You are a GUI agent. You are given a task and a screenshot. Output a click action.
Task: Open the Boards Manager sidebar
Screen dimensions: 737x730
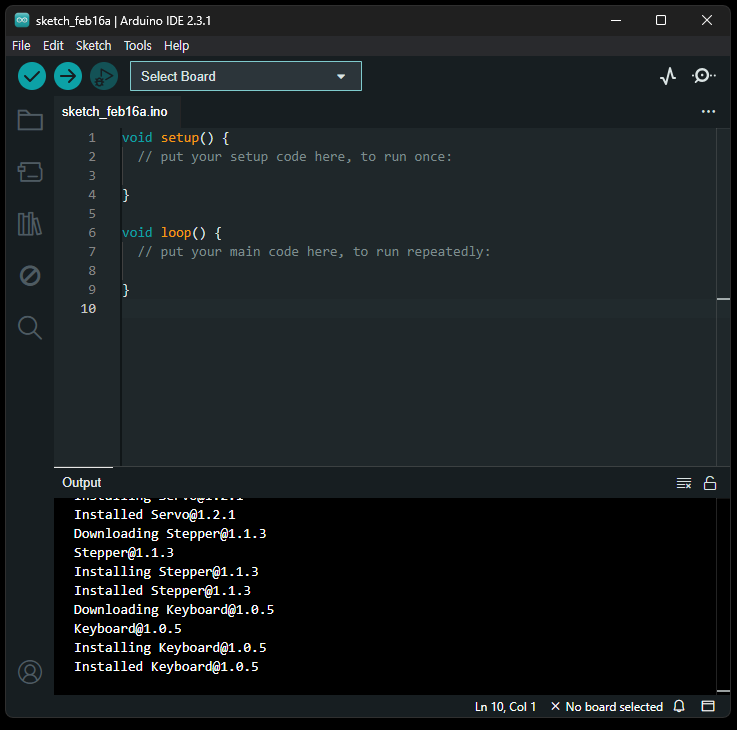pyautogui.click(x=30, y=172)
